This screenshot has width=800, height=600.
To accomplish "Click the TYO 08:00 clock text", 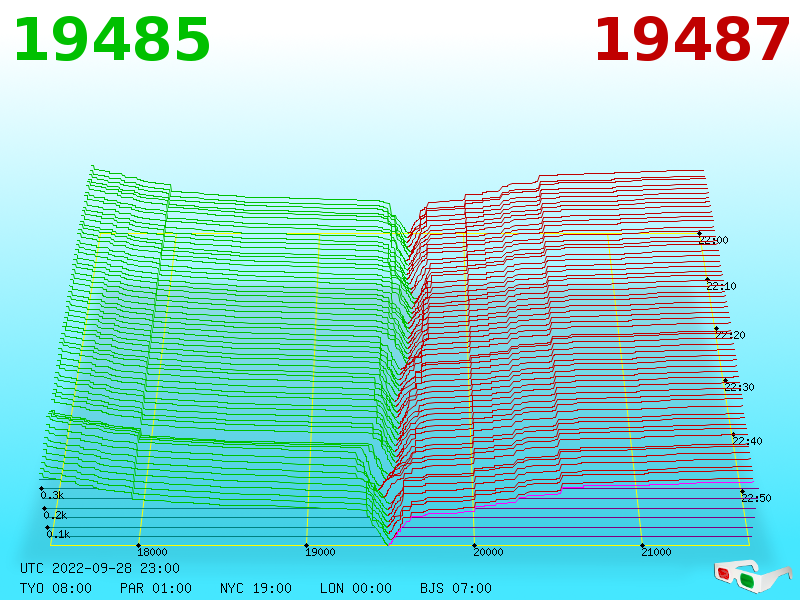I will point(56,588).
